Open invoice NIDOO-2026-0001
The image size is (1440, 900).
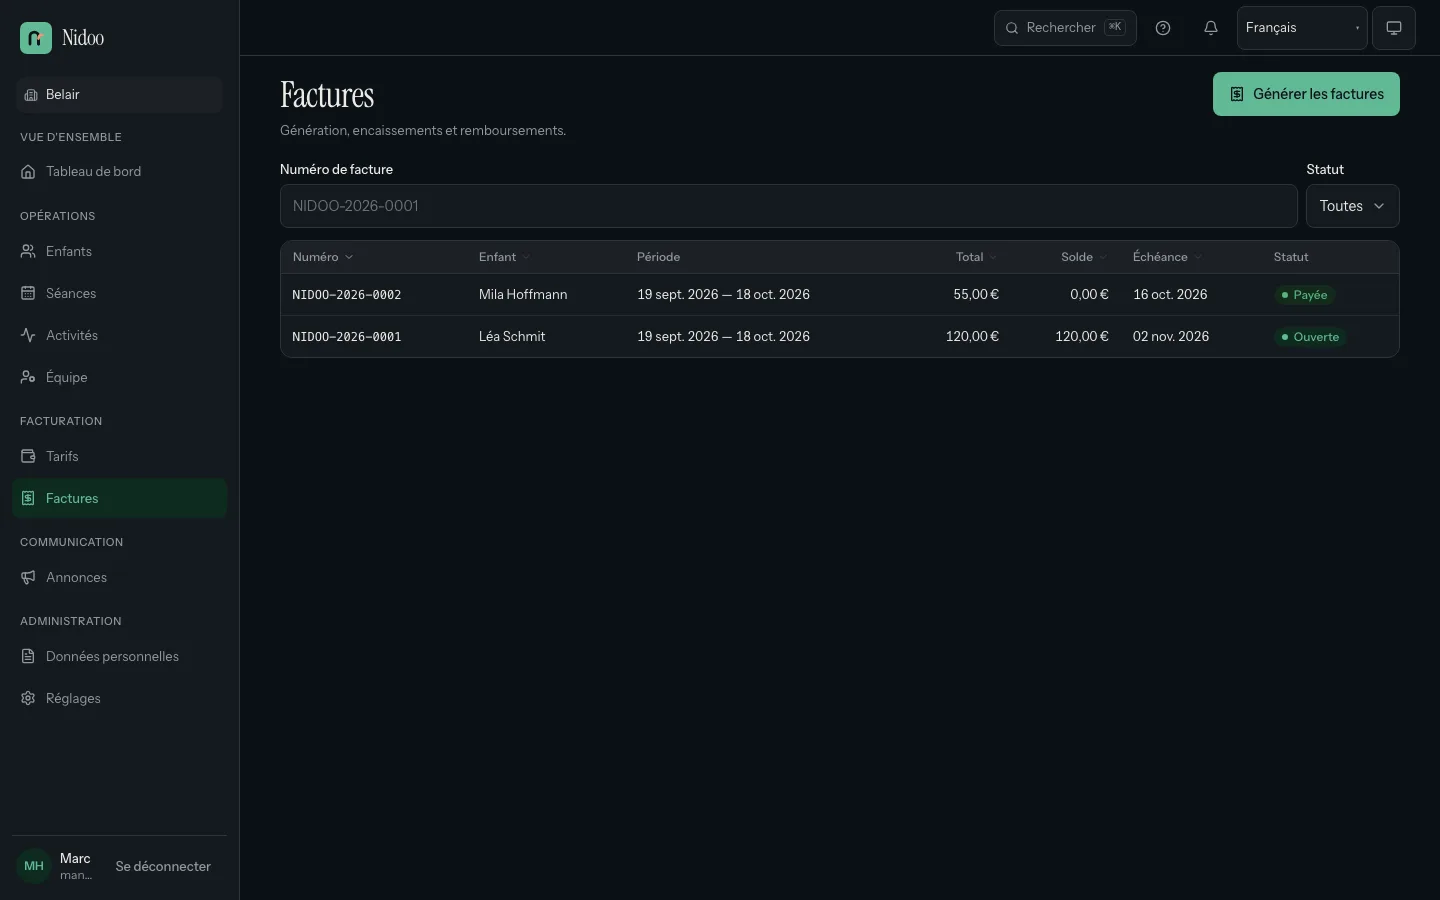(346, 337)
